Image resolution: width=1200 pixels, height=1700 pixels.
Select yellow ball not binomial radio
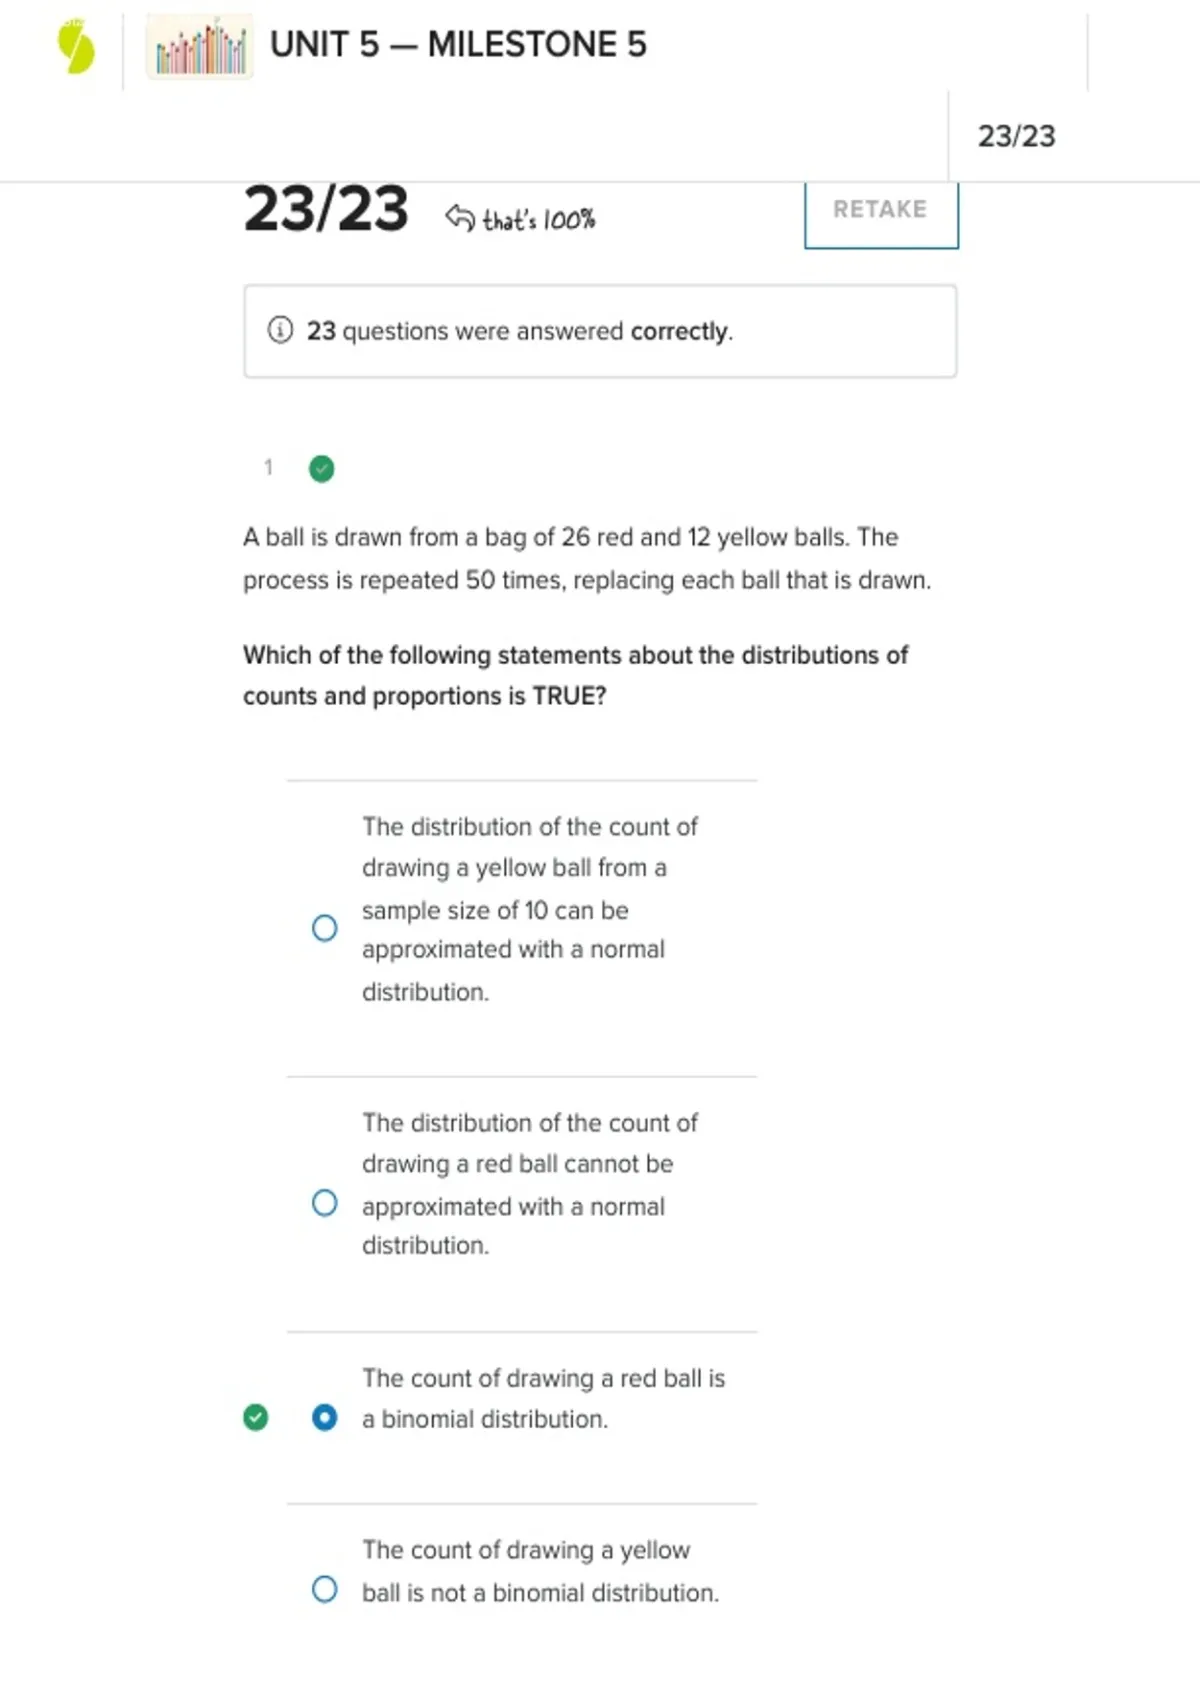tap(324, 1589)
